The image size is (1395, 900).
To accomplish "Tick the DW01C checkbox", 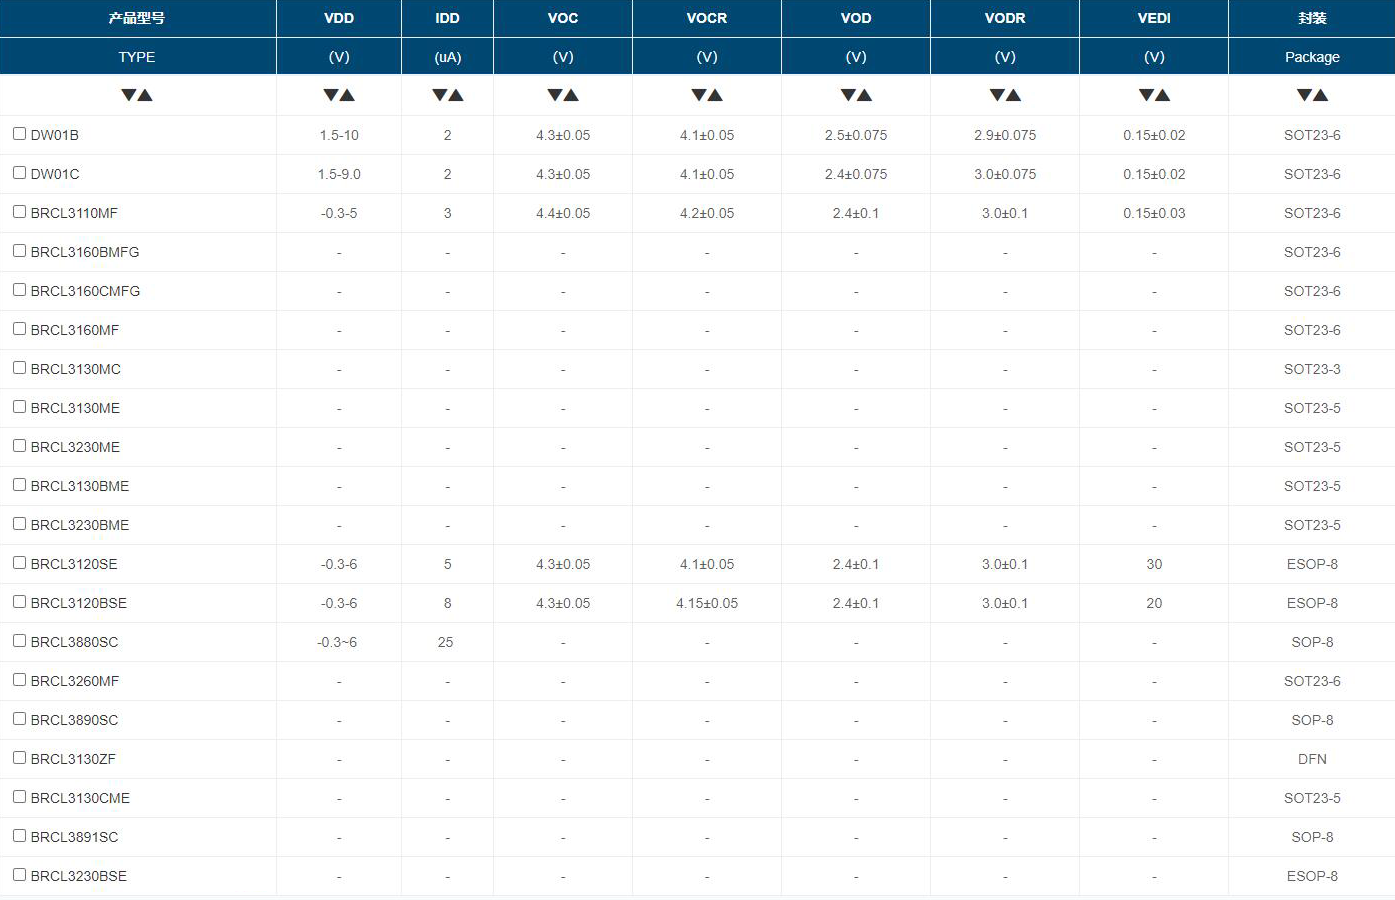I will 19,172.
